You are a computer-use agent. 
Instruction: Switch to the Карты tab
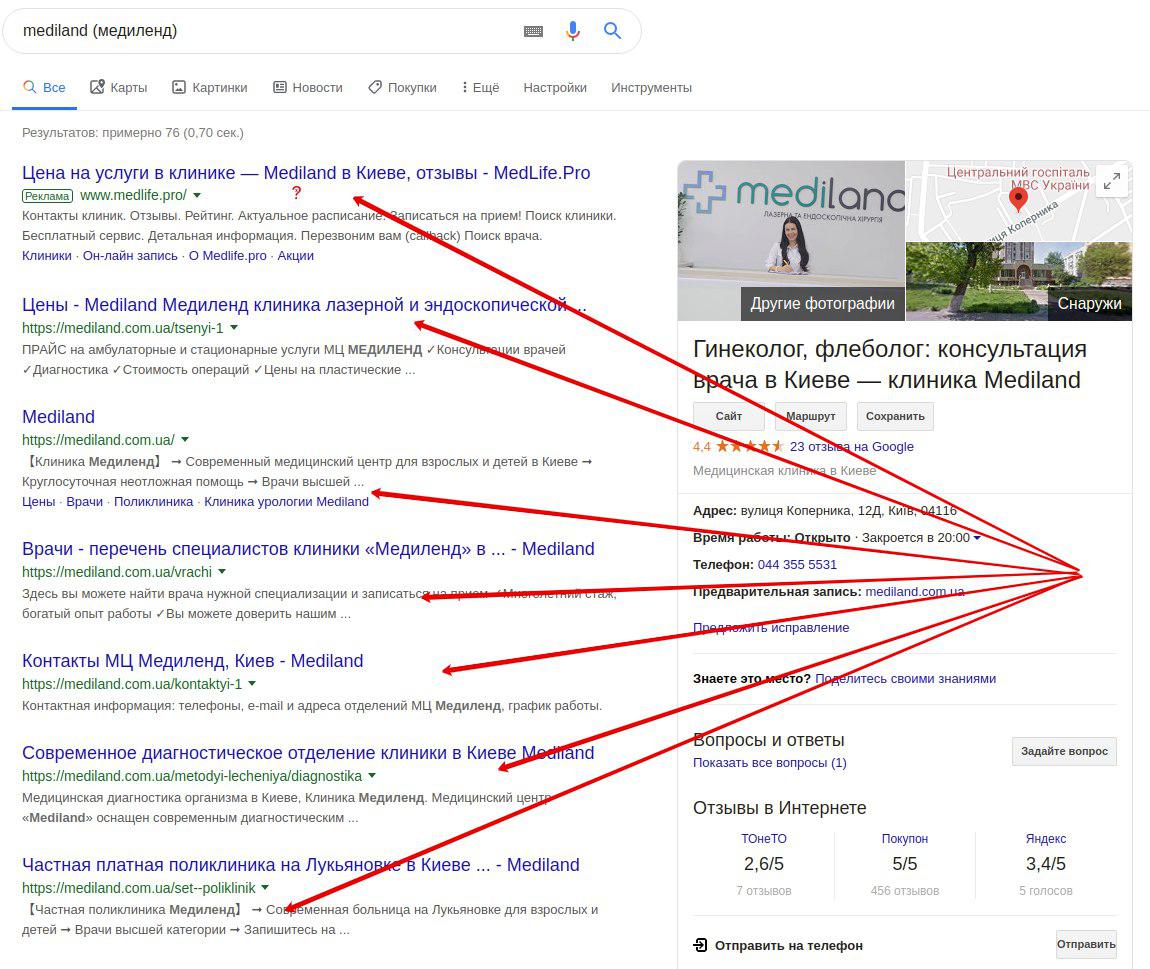tap(118, 87)
